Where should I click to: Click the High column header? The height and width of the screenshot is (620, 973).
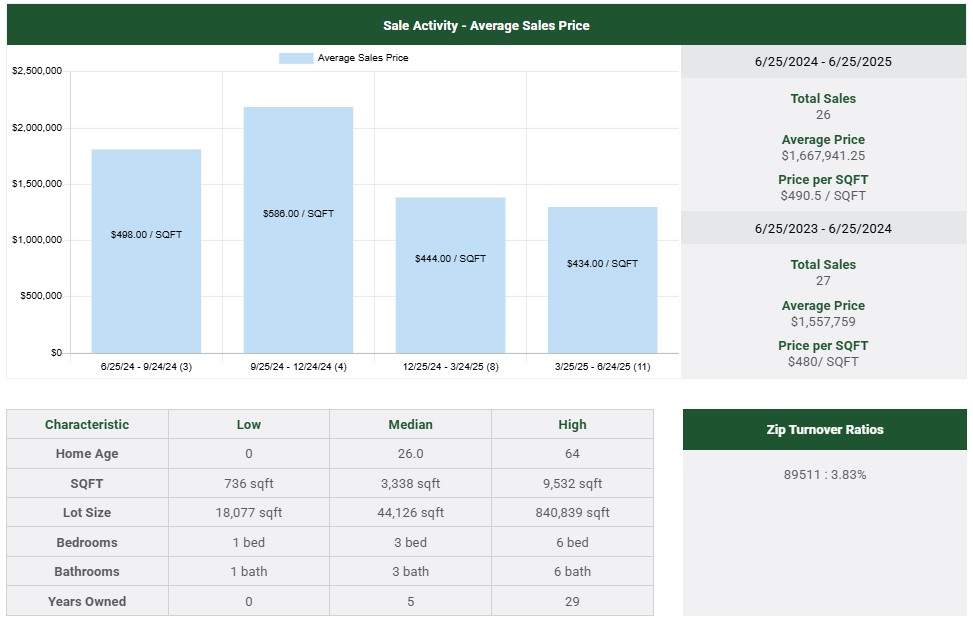[x=572, y=424]
